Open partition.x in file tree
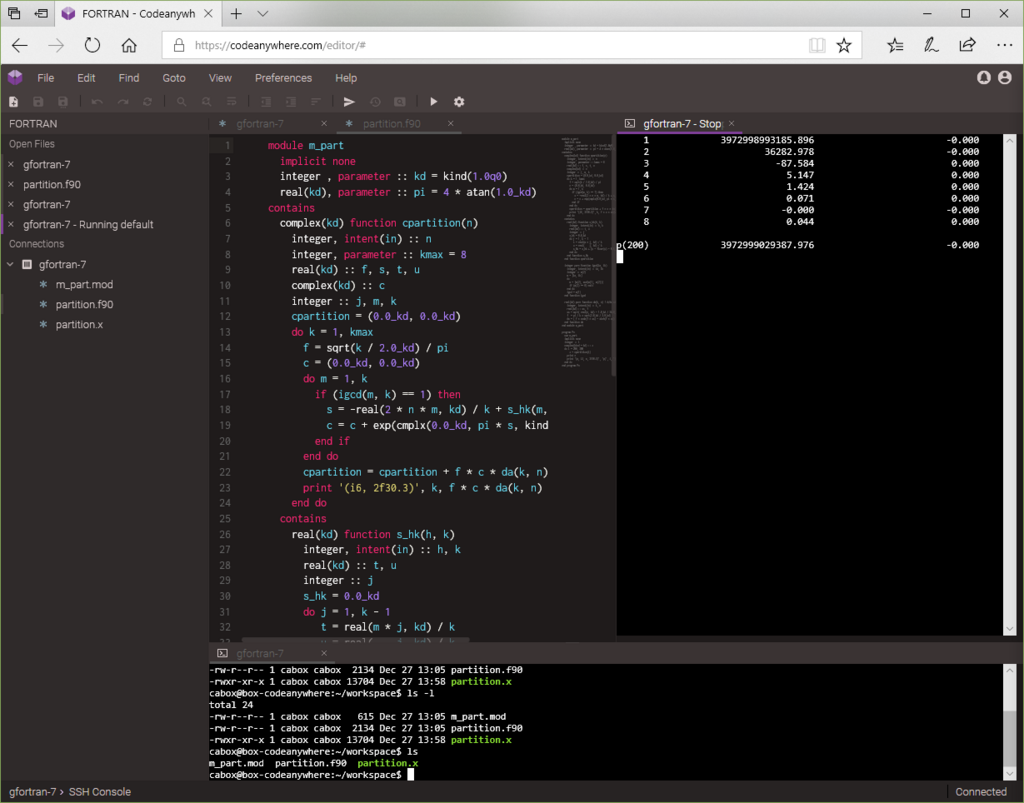The width and height of the screenshot is (1024, 803). (x=79, y=324)
